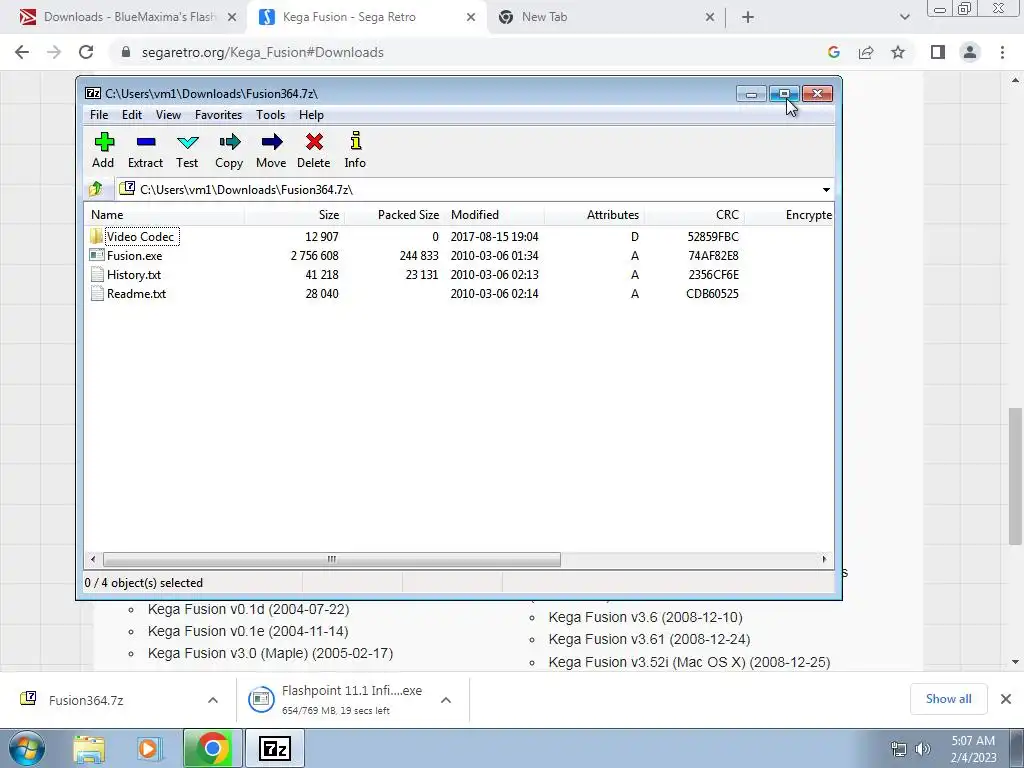Sort by the Name column header
1024x768 pixels.
(x=164, y=215)
